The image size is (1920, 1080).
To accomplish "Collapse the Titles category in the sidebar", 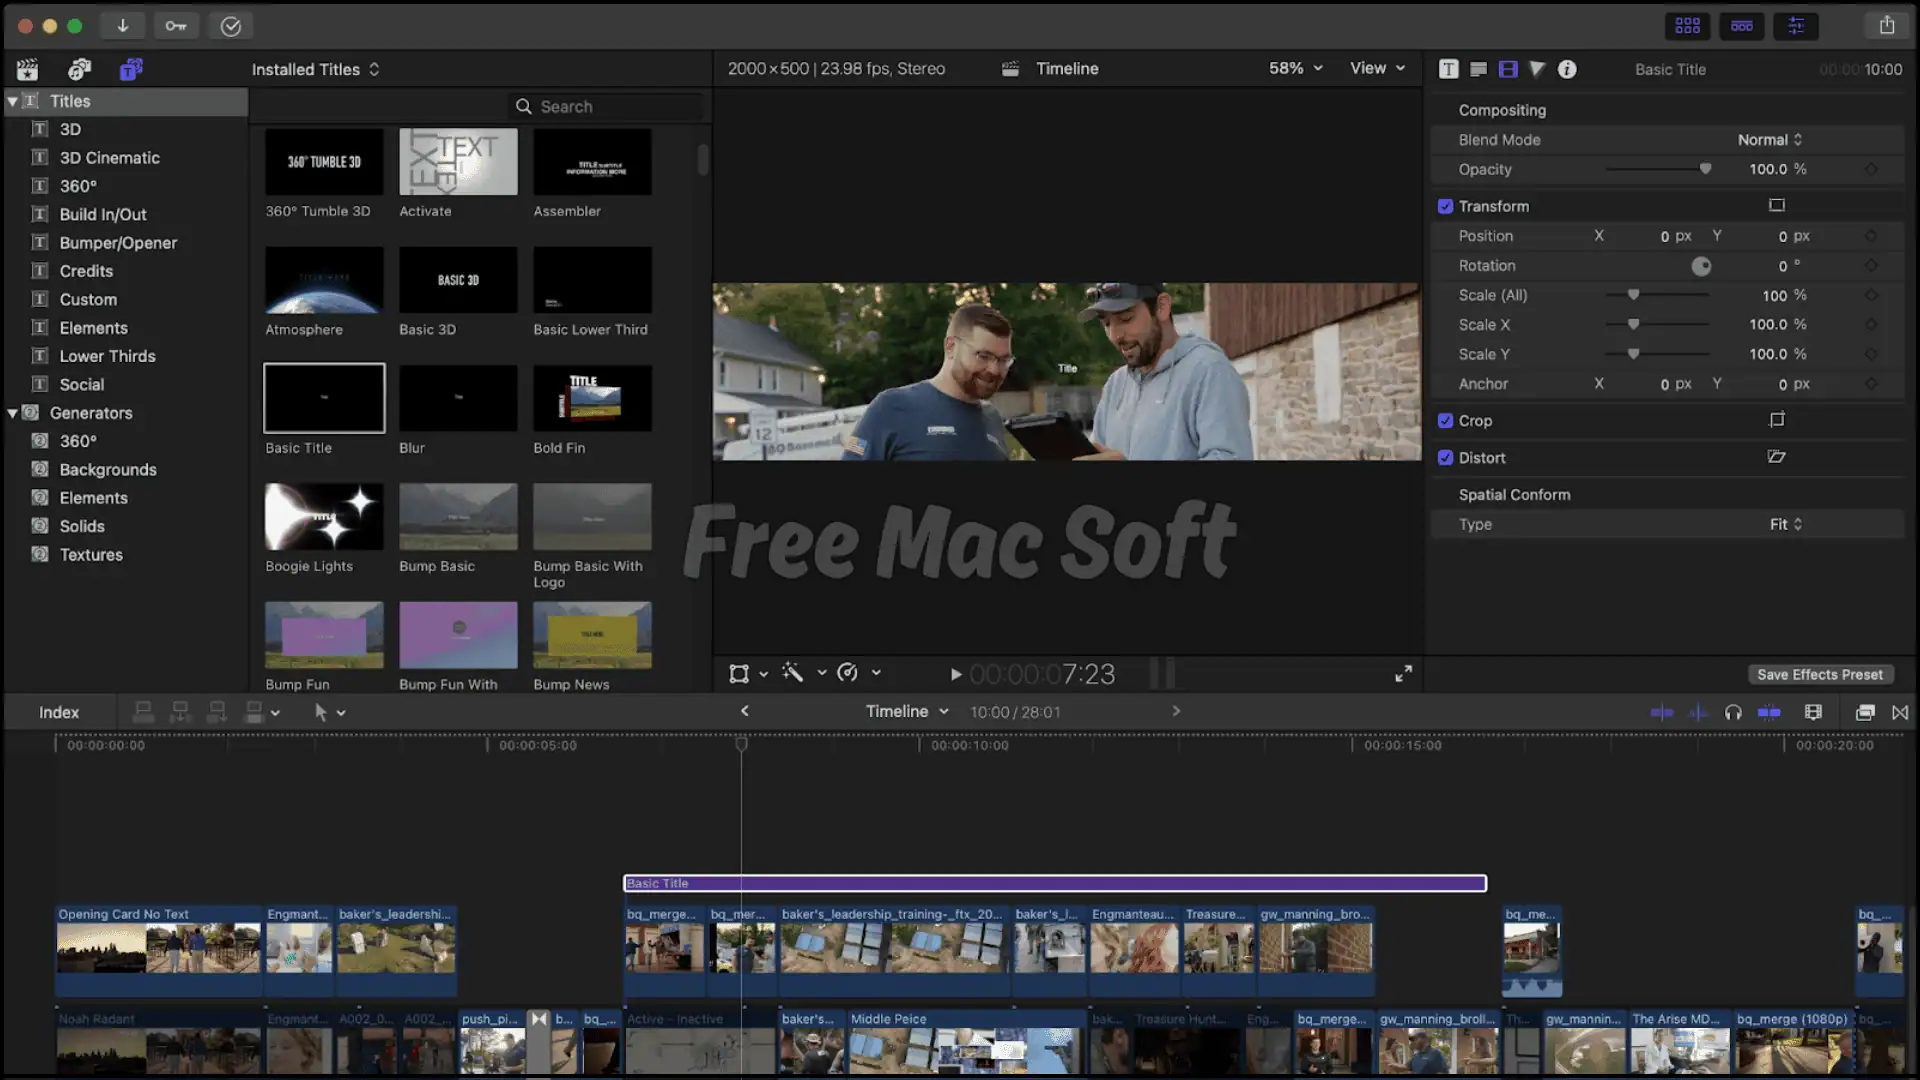I will pyautogui.click(x=13, y=101).
